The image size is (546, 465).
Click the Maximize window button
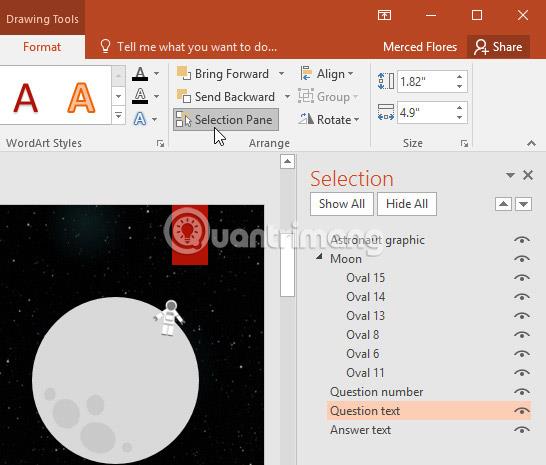tap(477, 15)
